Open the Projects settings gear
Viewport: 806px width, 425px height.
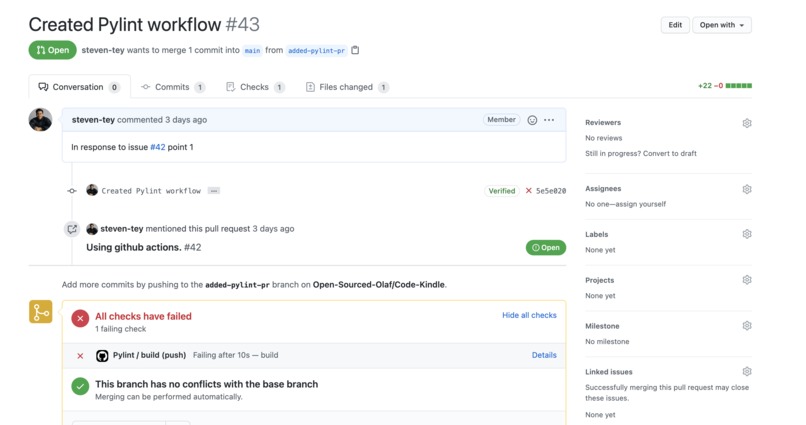[x=747, y=280]
